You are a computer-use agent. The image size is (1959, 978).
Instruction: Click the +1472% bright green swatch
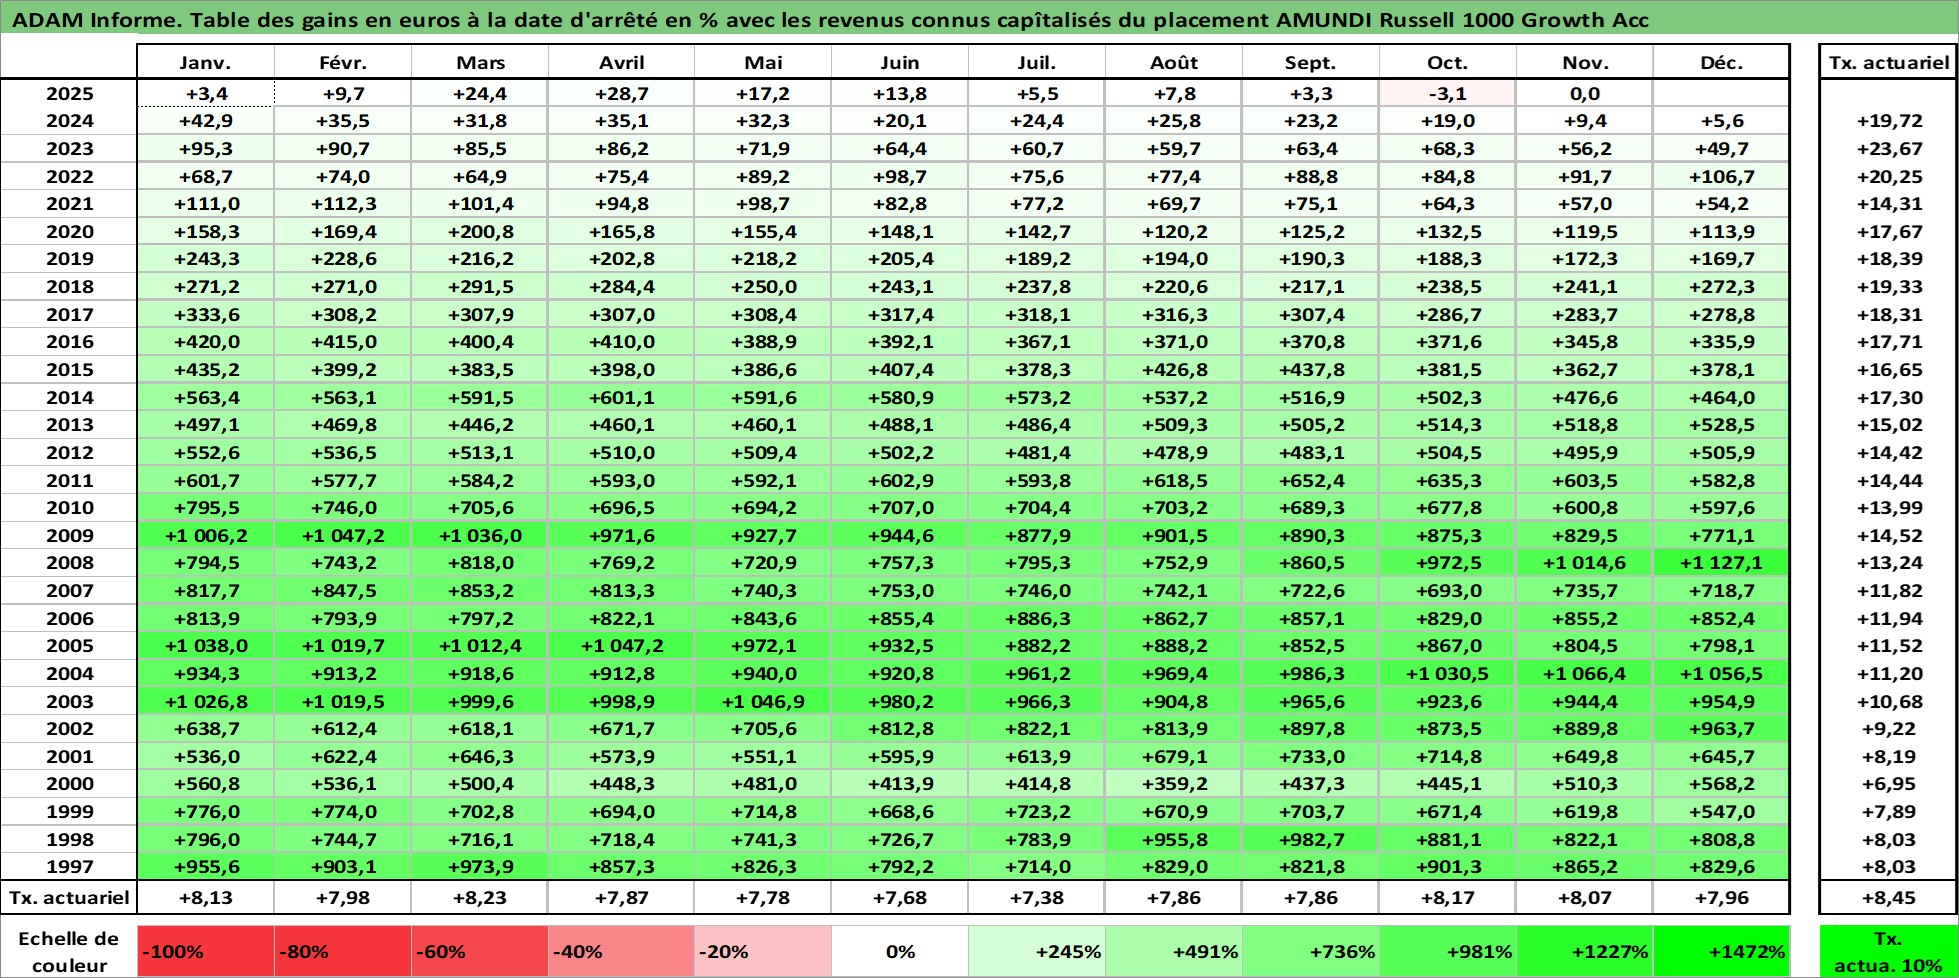click(x=1721, y=951)
